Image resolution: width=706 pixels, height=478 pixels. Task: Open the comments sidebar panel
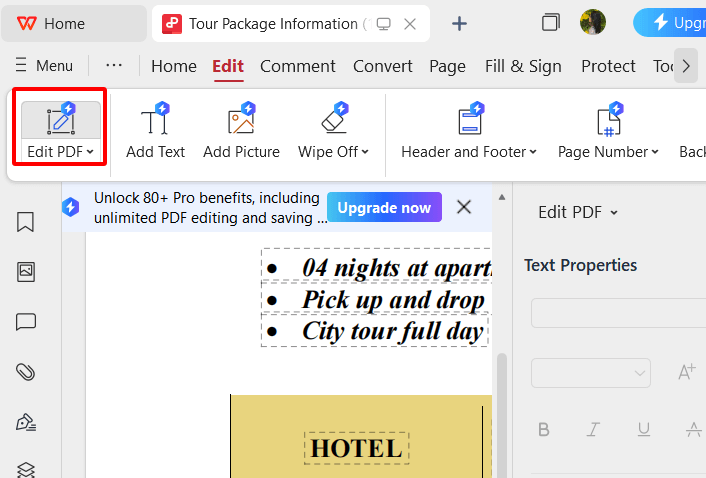click(26, 322)
